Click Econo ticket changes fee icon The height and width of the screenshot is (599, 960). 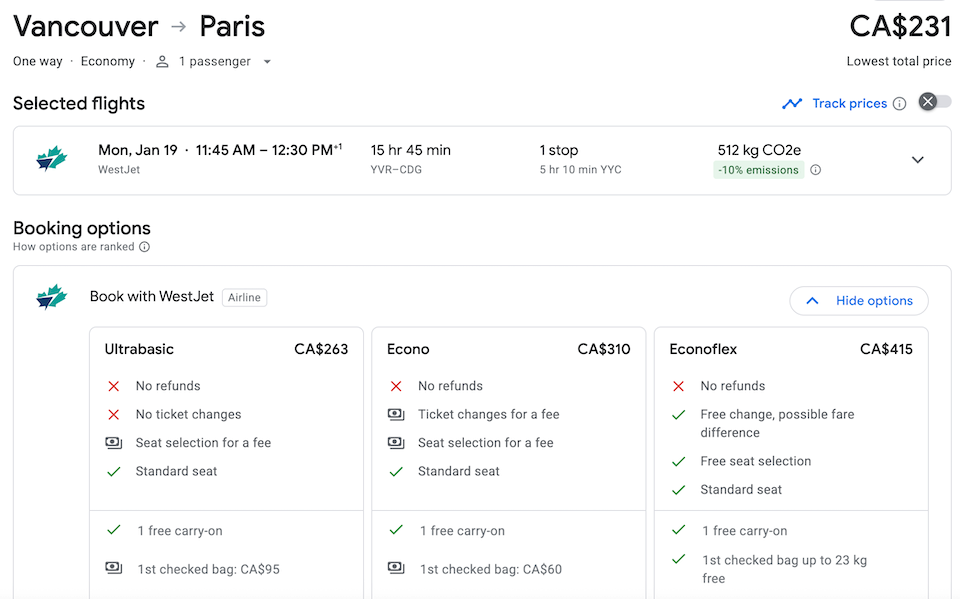tap(396, 414)
